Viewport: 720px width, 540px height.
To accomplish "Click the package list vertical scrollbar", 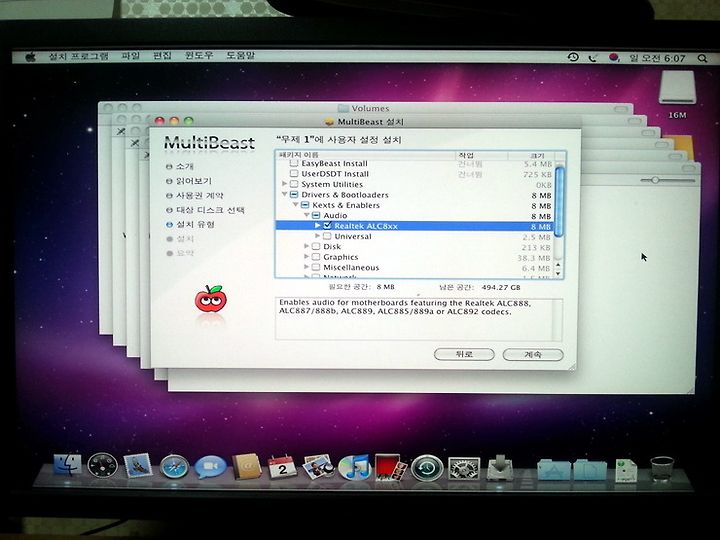I will 559,202.
